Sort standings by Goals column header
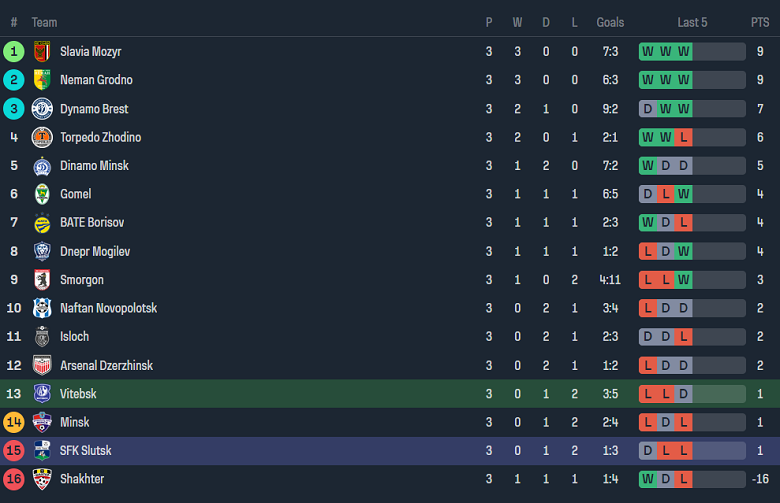Viewport: 780px width, 503px height. click(x=610, y=22)
